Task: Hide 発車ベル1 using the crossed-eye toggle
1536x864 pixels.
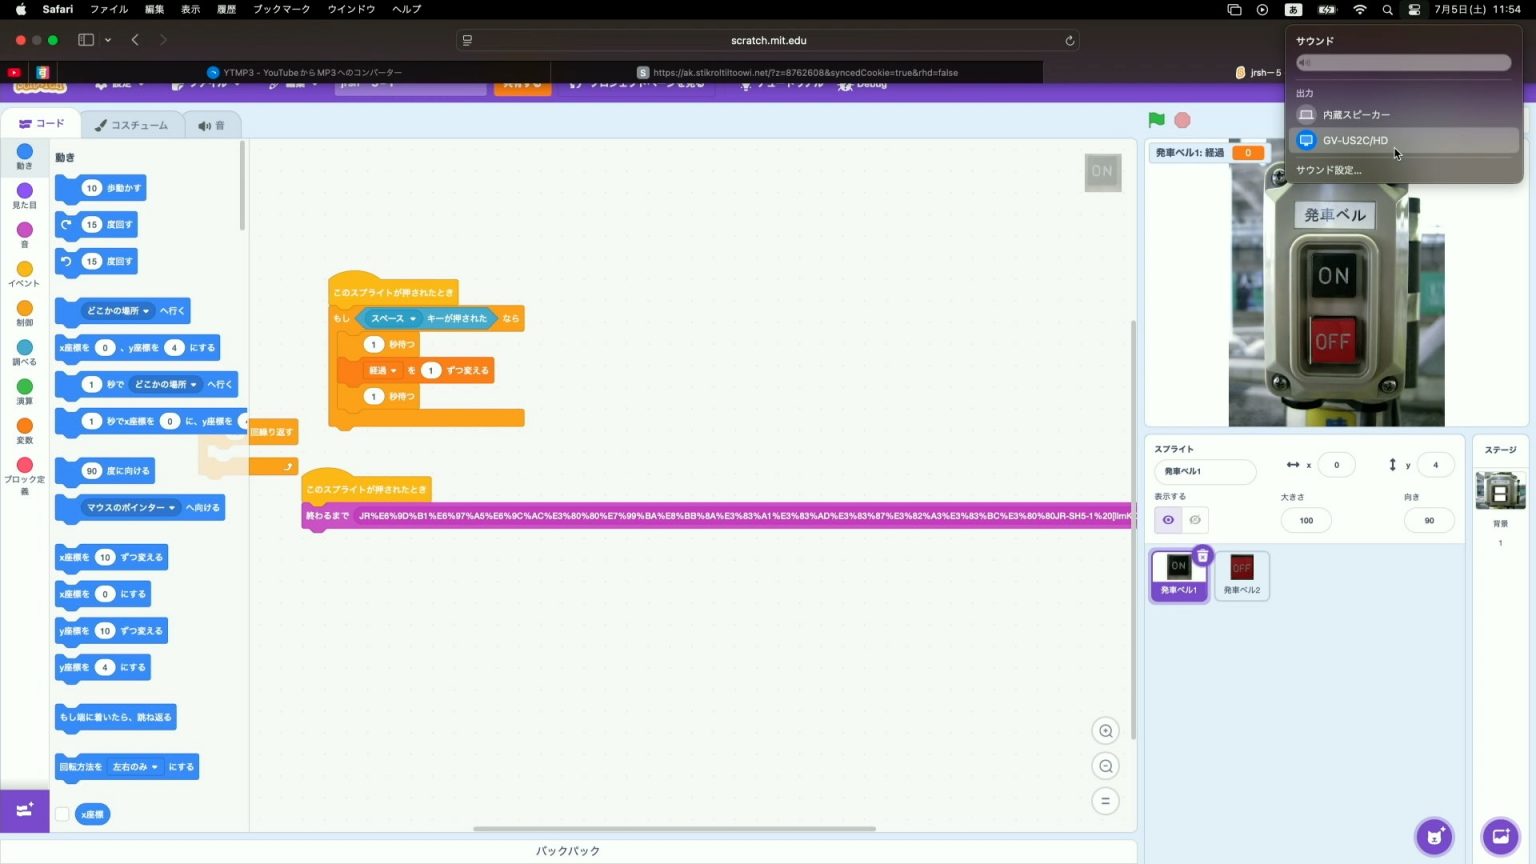Action: (x=1194, y=519)
